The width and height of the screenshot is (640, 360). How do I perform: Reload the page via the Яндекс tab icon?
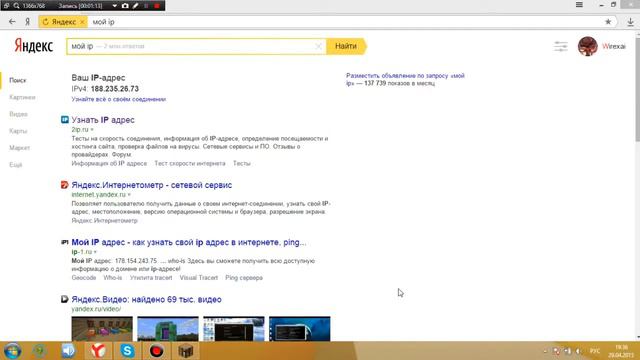pyautogui.click(x=45, y=22)
